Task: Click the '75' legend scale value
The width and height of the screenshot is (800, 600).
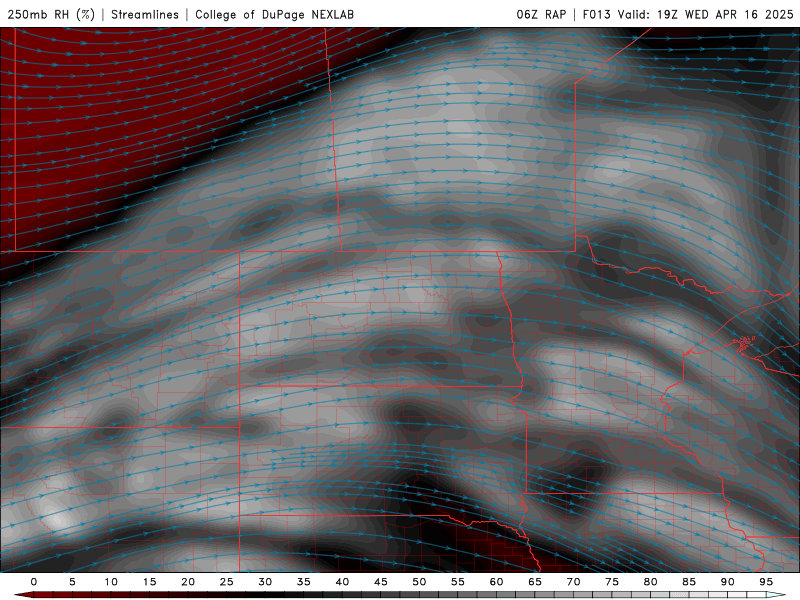Action: click(x=612, y=582)
